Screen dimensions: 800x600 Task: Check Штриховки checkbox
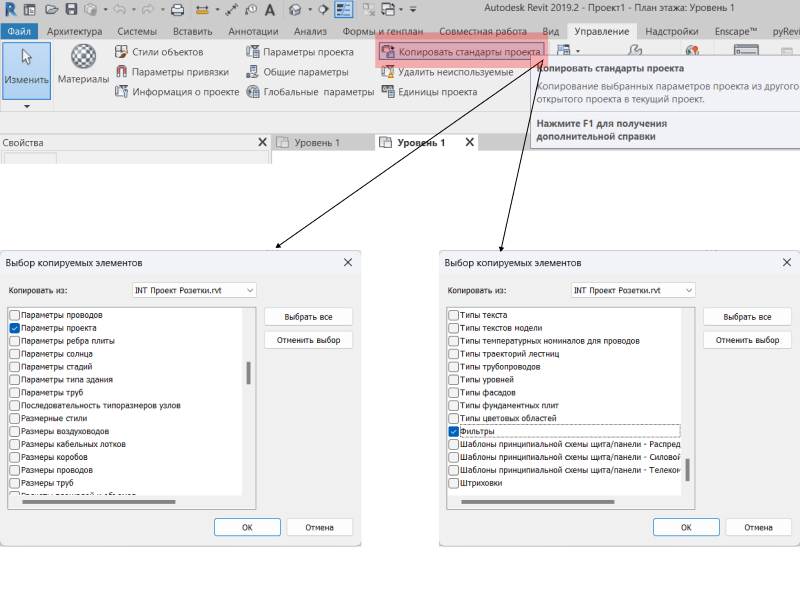tap(453, 483)
